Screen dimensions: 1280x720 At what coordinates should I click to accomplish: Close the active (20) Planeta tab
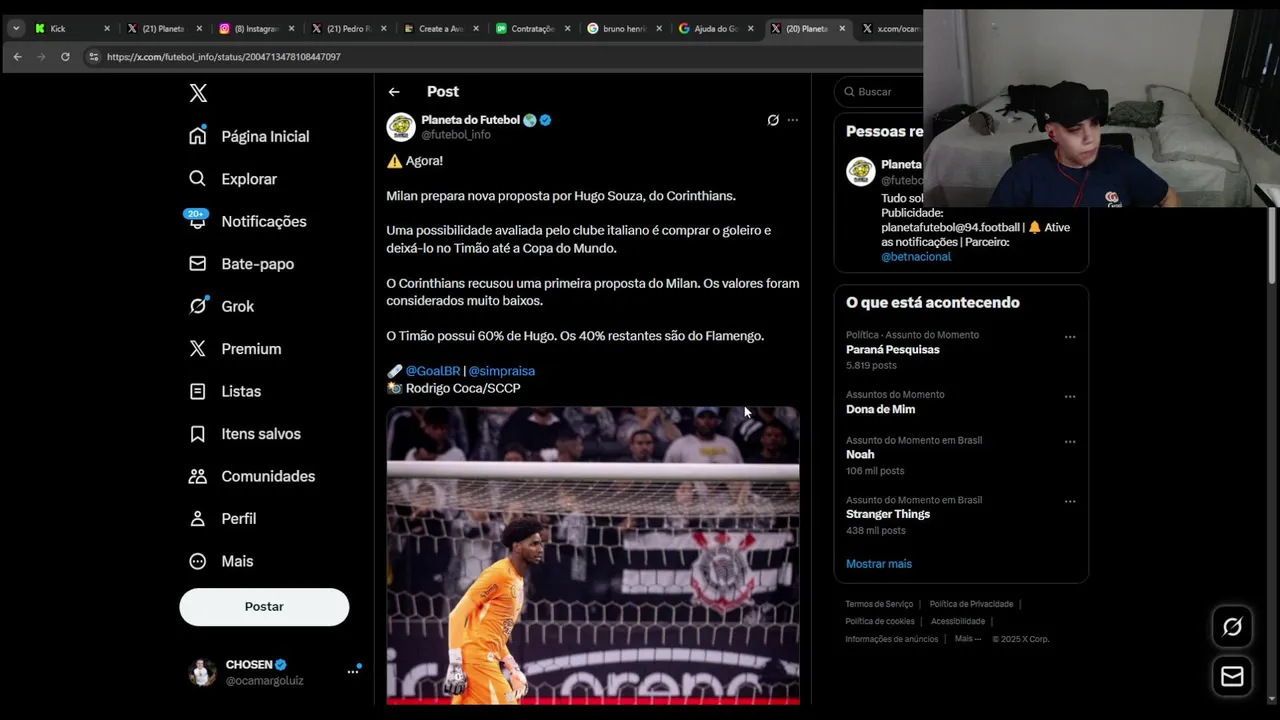(842, 29)
